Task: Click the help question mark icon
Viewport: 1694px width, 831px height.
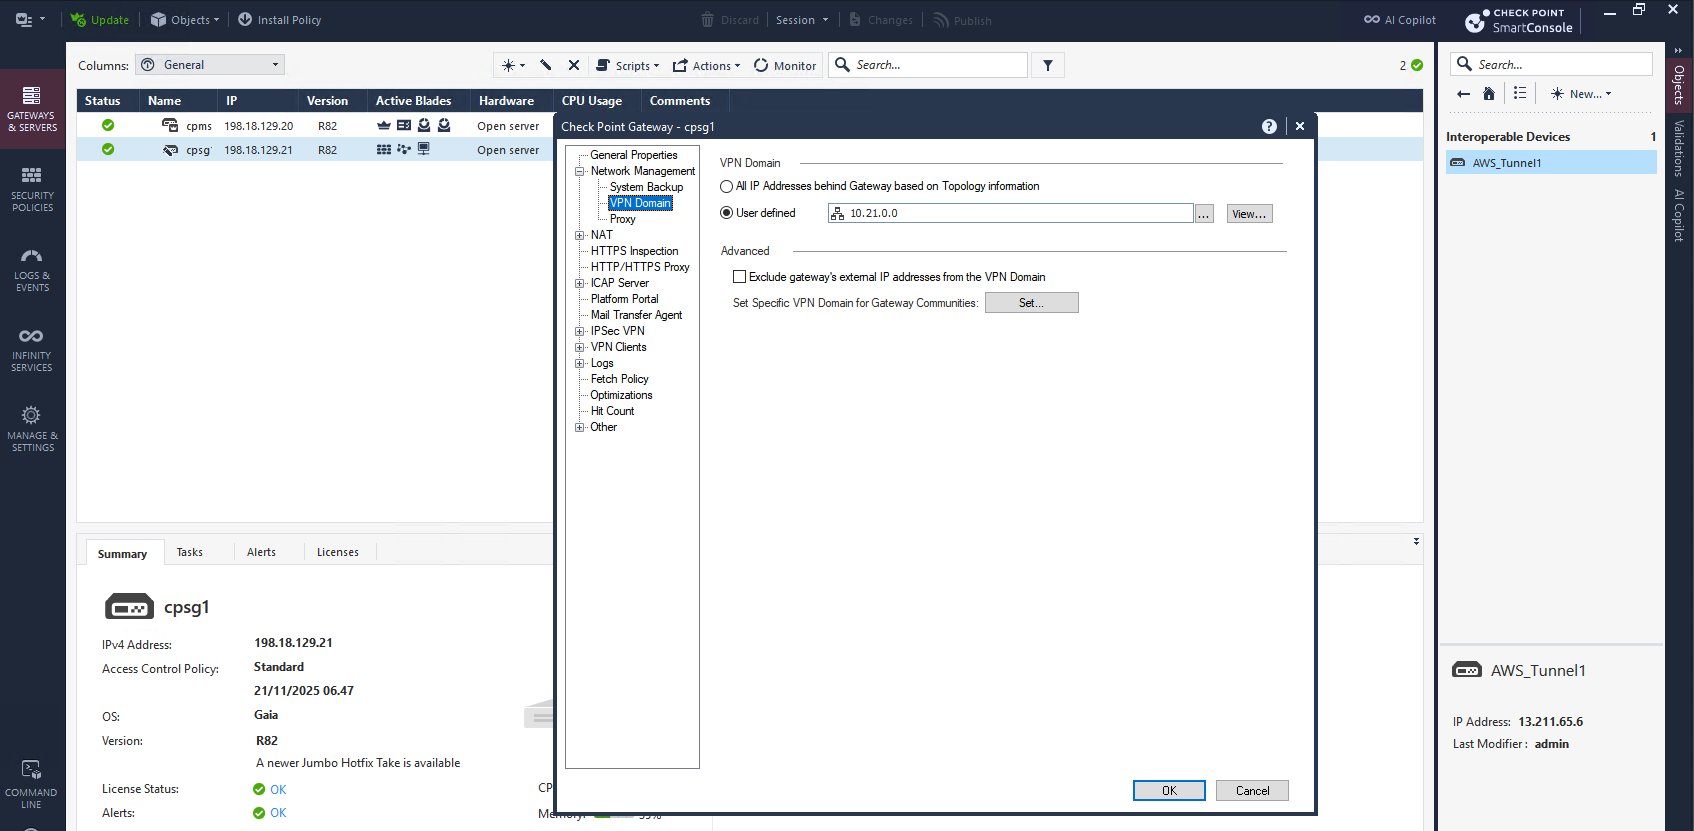Action: coord(1269,127)
